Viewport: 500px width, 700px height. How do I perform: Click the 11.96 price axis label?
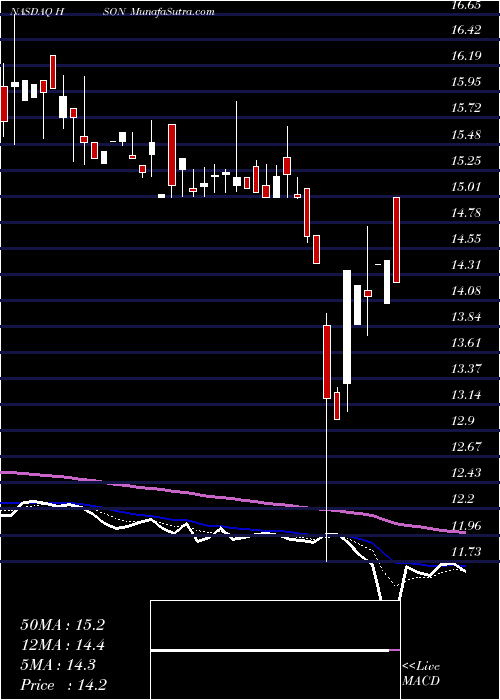coord(467,525)
